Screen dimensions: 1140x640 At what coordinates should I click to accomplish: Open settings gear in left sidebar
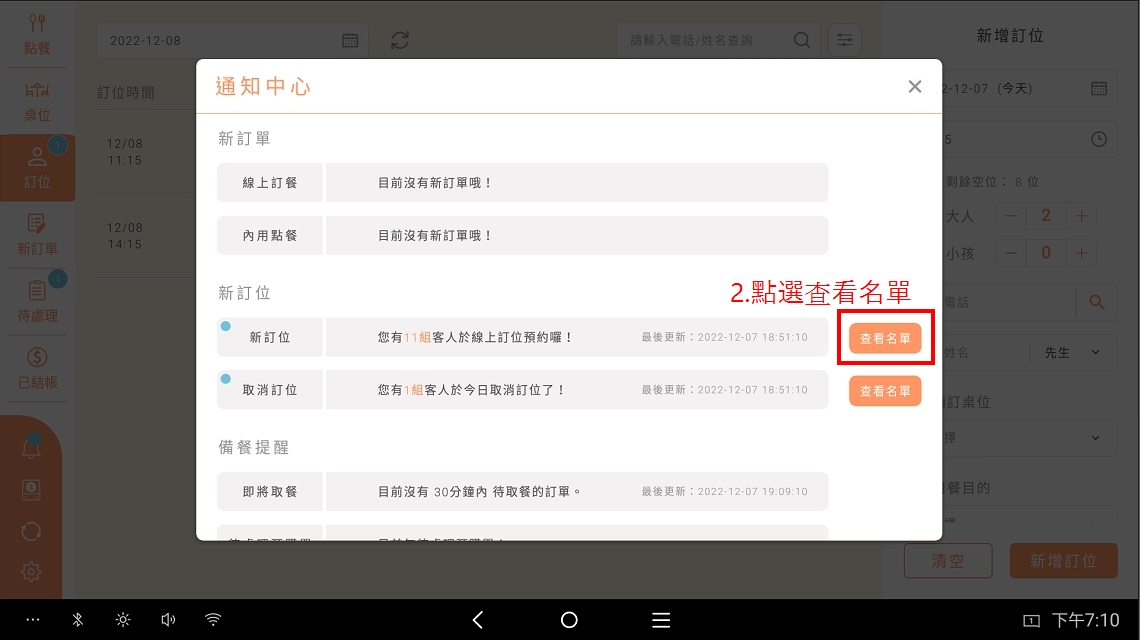click(x=31, y=572)
